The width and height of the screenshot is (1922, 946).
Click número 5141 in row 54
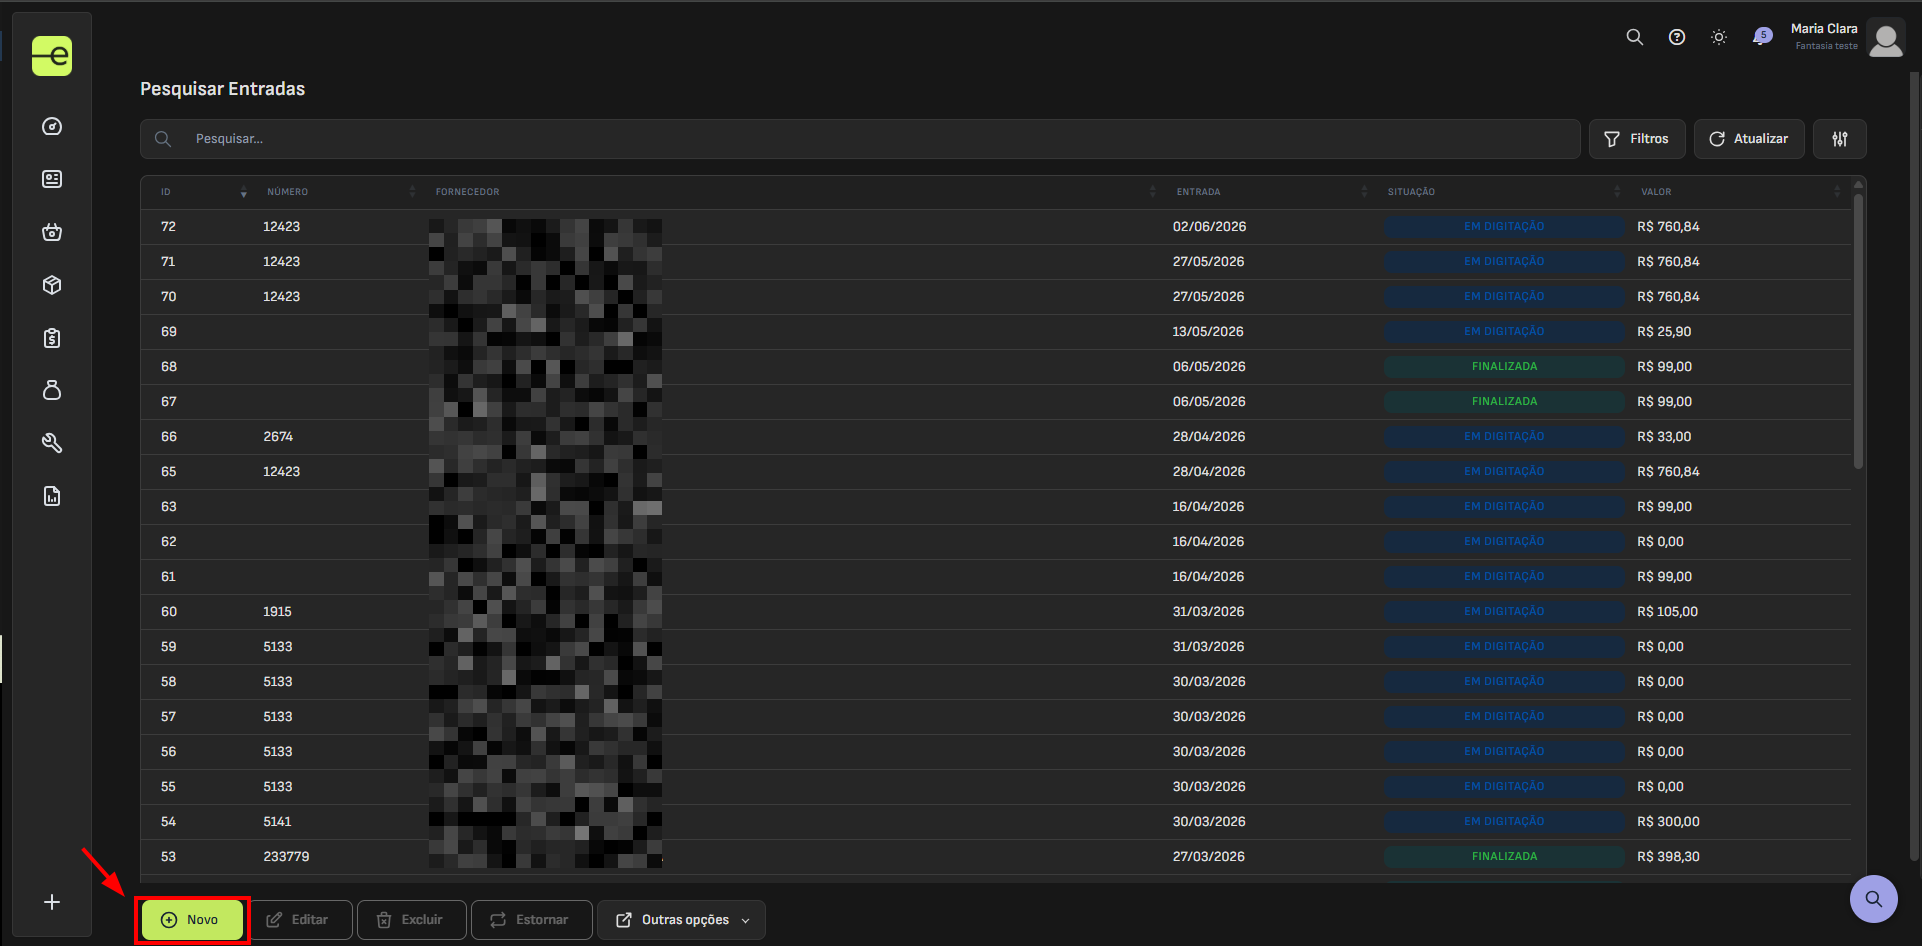click(277, 822)
